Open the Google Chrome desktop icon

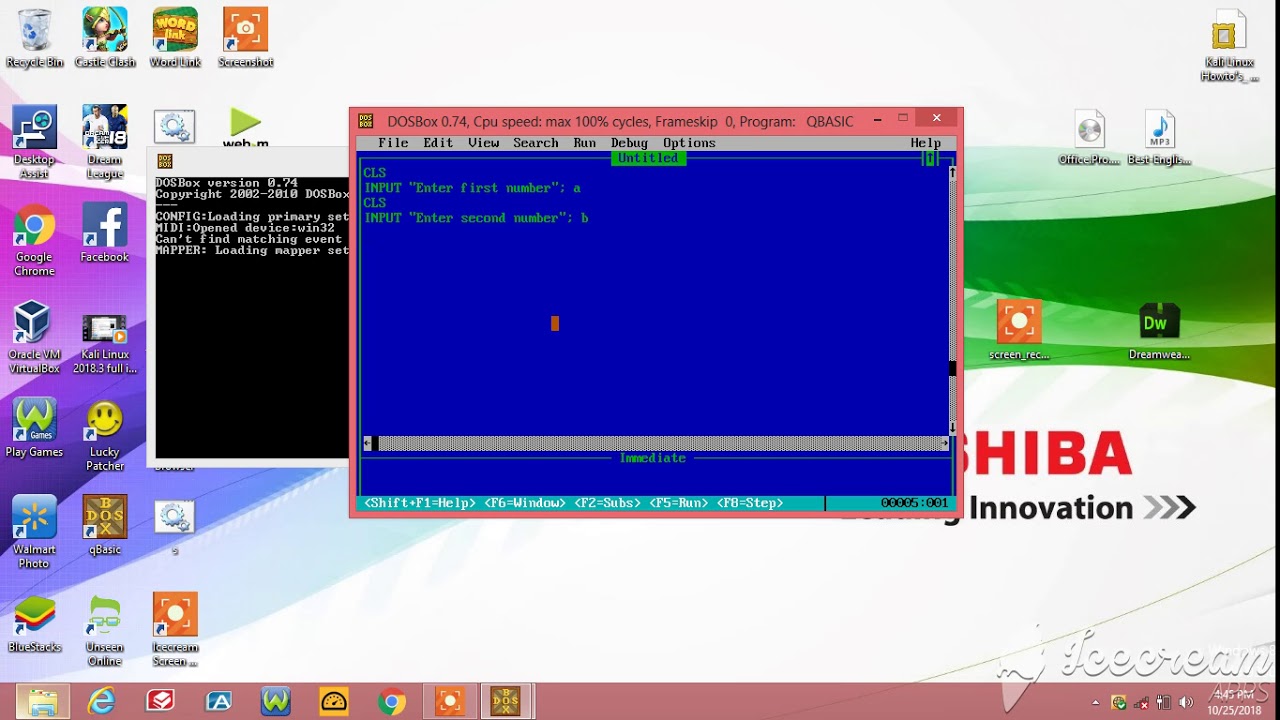[x=34, y=240]
